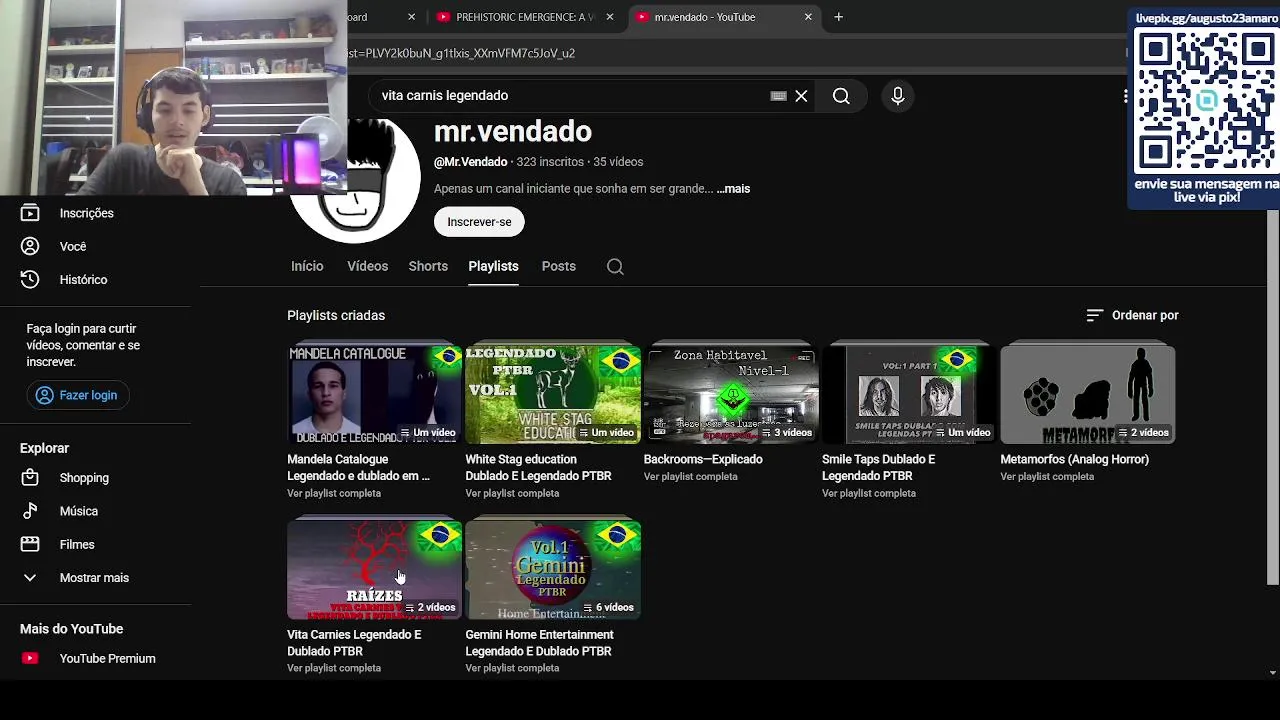Click Raízes Vita Carnies thumbnail

point(374,569)
